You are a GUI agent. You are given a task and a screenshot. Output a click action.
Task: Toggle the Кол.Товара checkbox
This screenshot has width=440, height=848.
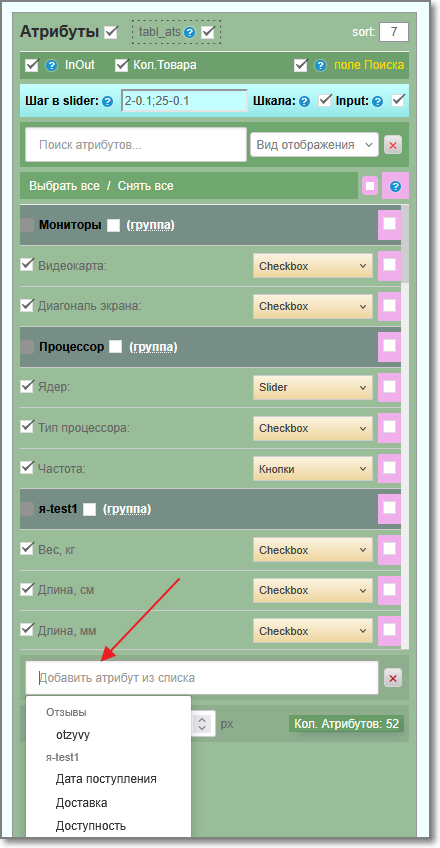[122, 65]
